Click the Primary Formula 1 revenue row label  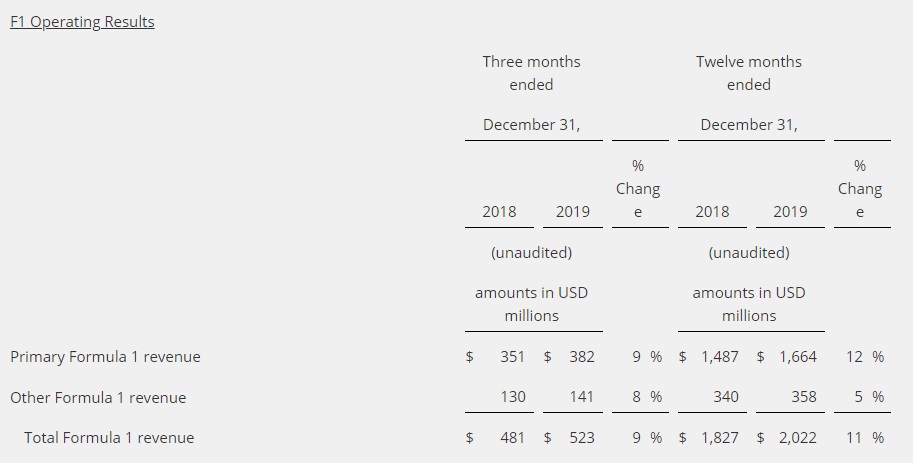click(105, 357)
